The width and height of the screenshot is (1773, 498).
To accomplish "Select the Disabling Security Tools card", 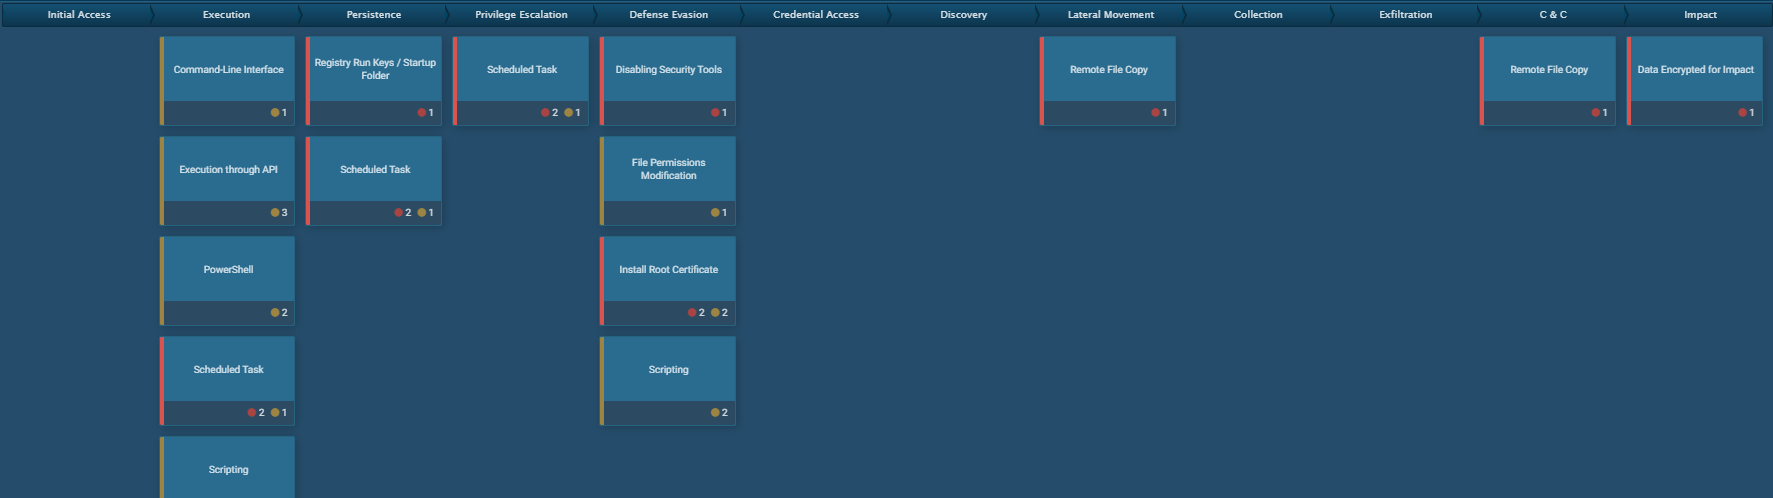I will (x=668, y=70).
